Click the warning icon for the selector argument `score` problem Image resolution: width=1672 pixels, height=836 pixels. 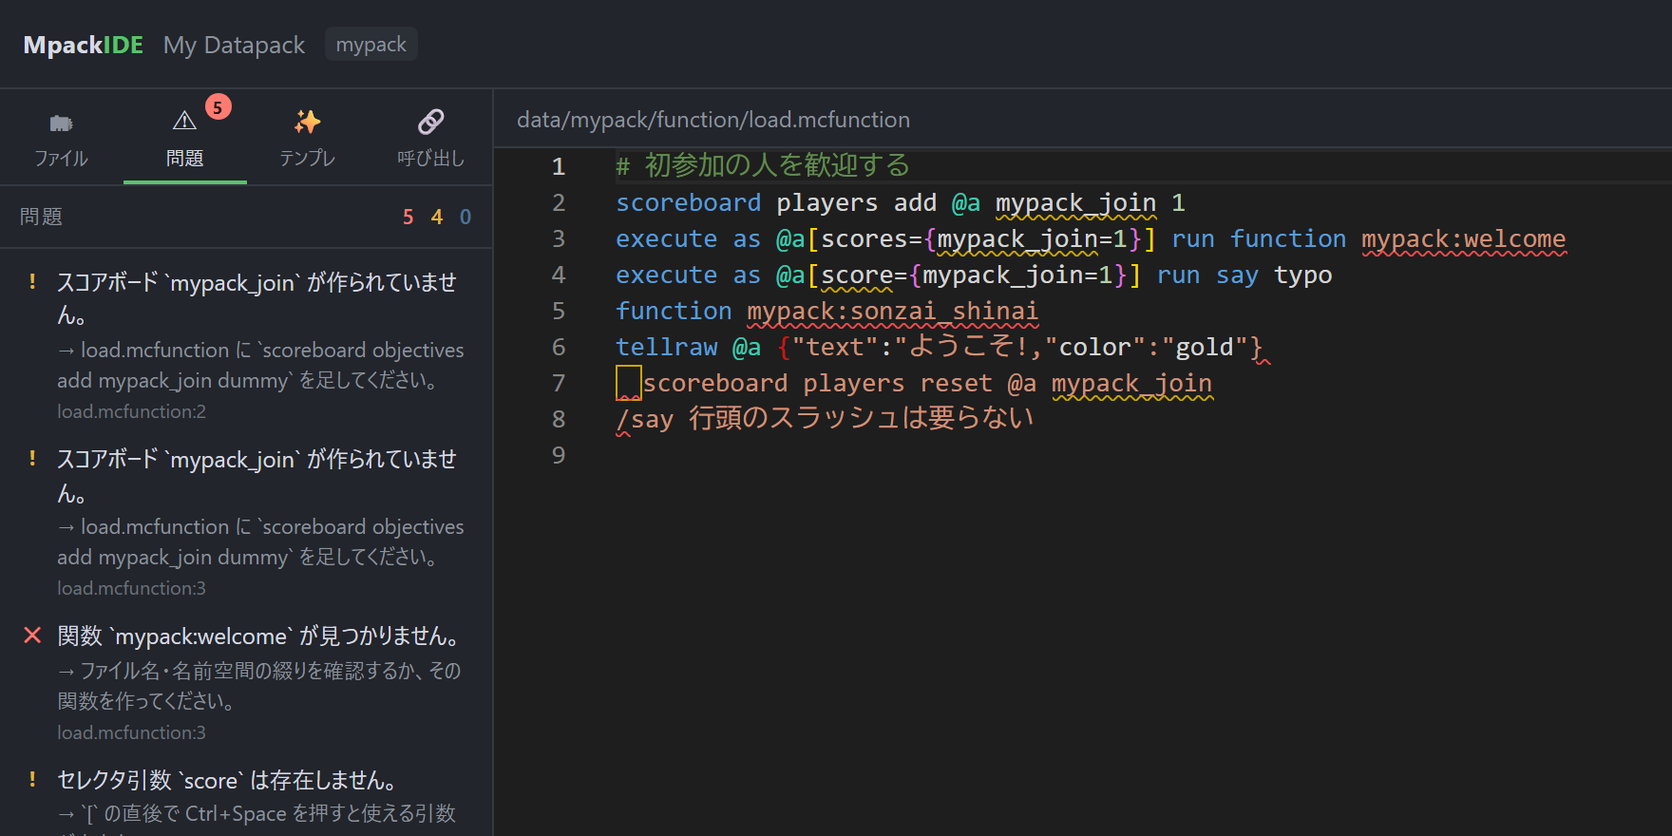click(x=32, y=780)
